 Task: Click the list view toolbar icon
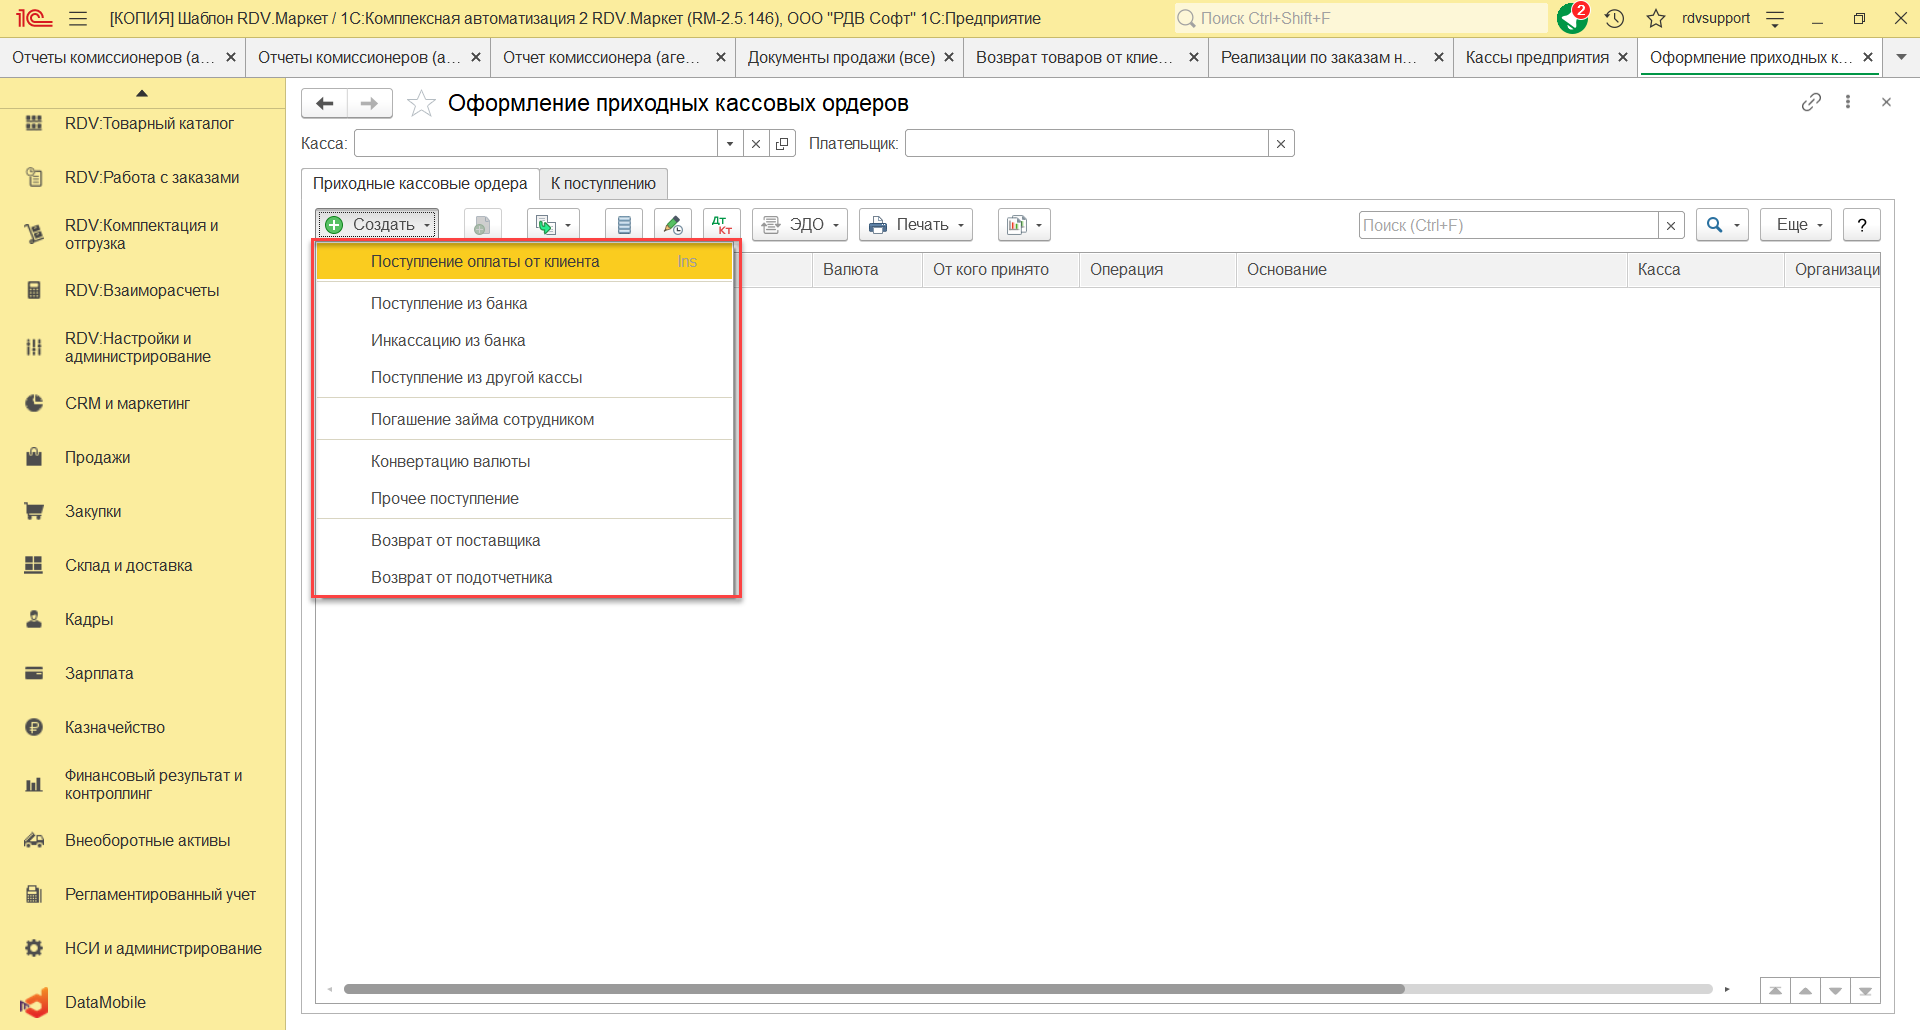(624, 225)
